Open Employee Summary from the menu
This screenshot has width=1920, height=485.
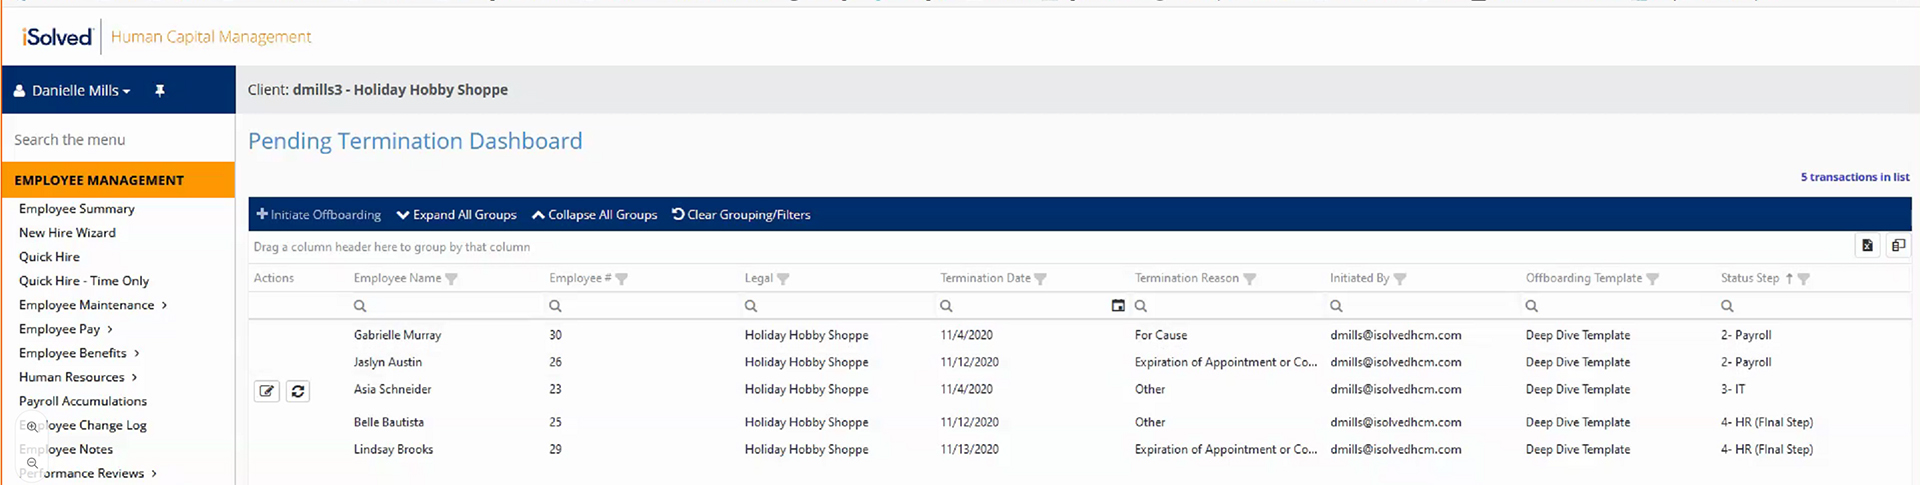[x=77, y=209]
